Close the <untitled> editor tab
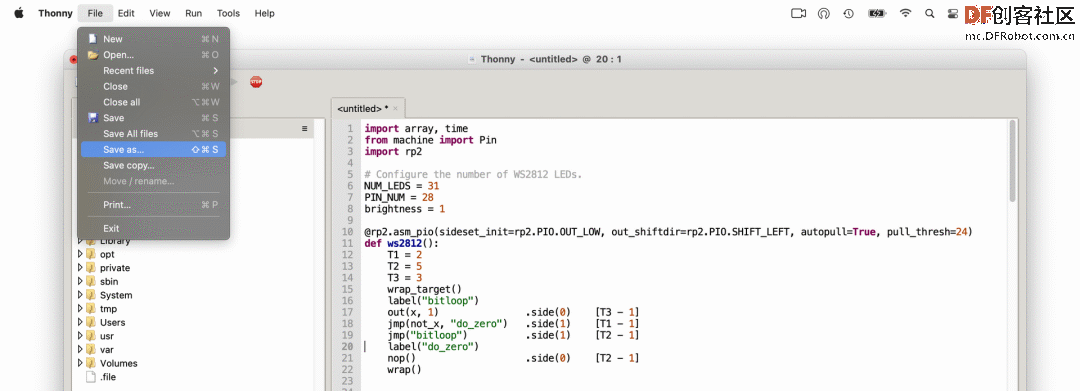The height and width of the screenshot is (391, 1080). pos(395,109)
